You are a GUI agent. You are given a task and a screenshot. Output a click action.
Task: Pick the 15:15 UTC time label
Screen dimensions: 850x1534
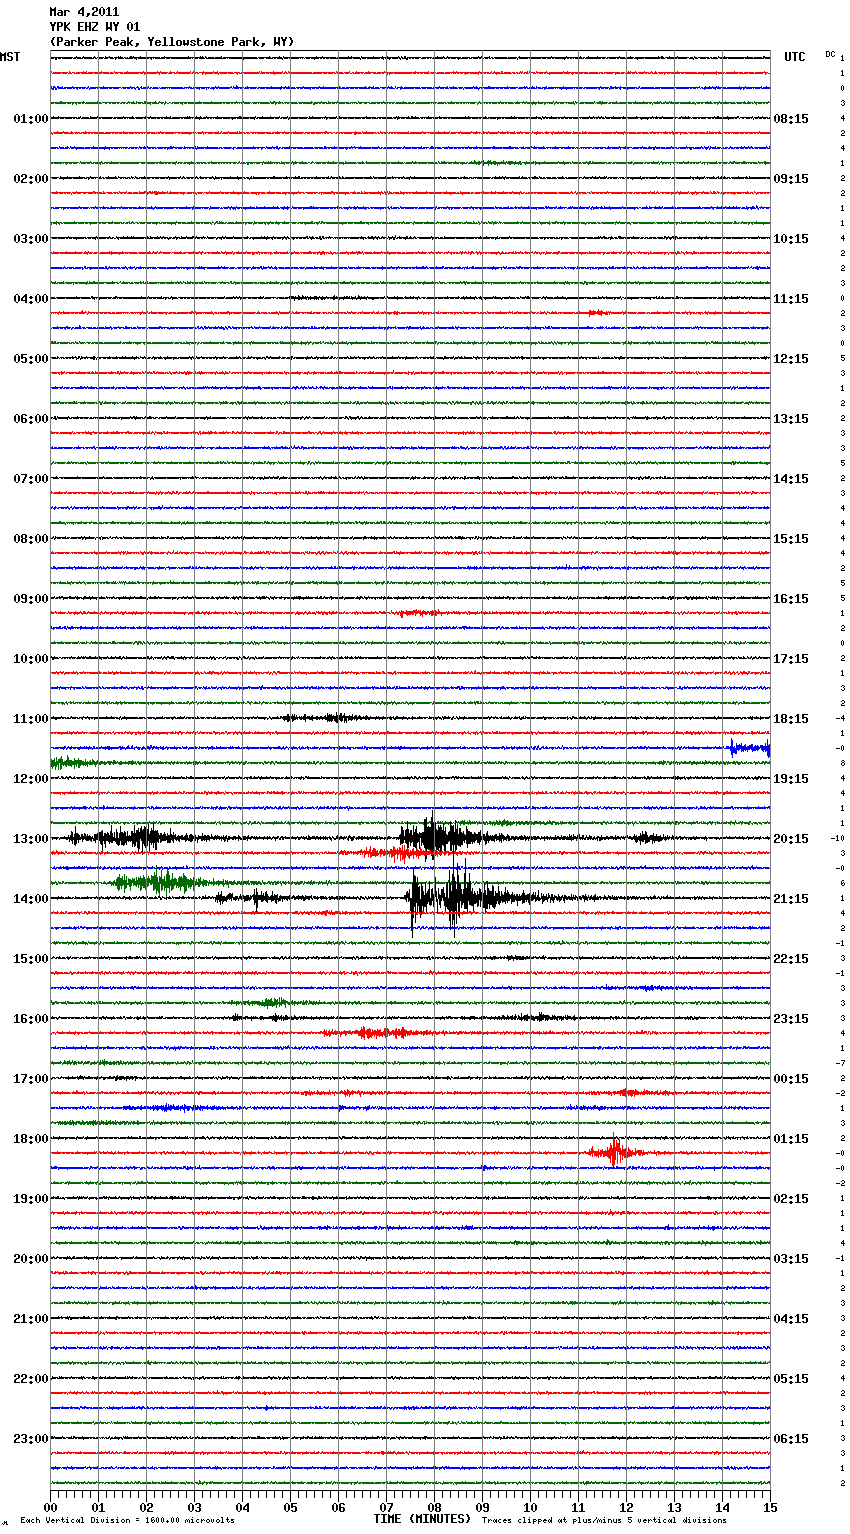coord(791,539)
